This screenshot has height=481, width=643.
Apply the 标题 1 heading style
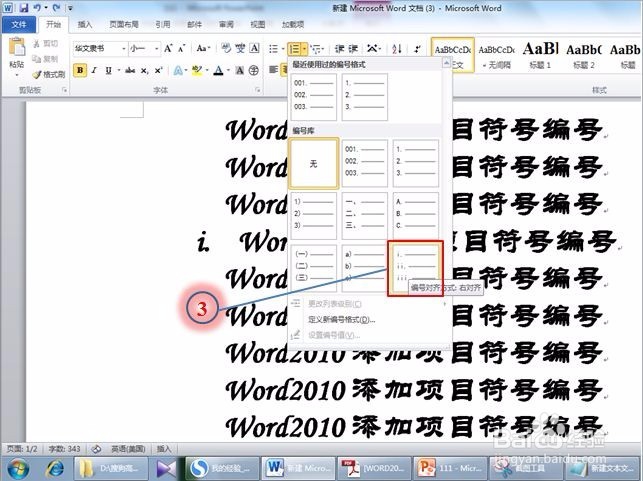[540, 55]
